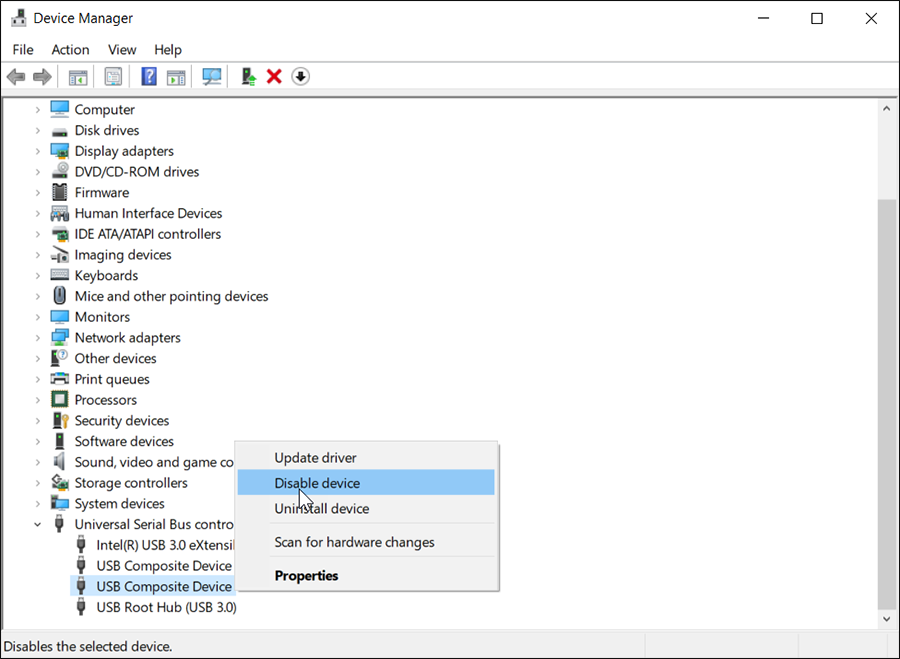Expand the Monitors node
The width and height of the screenshot is (900, 659).
click(37, 317)
